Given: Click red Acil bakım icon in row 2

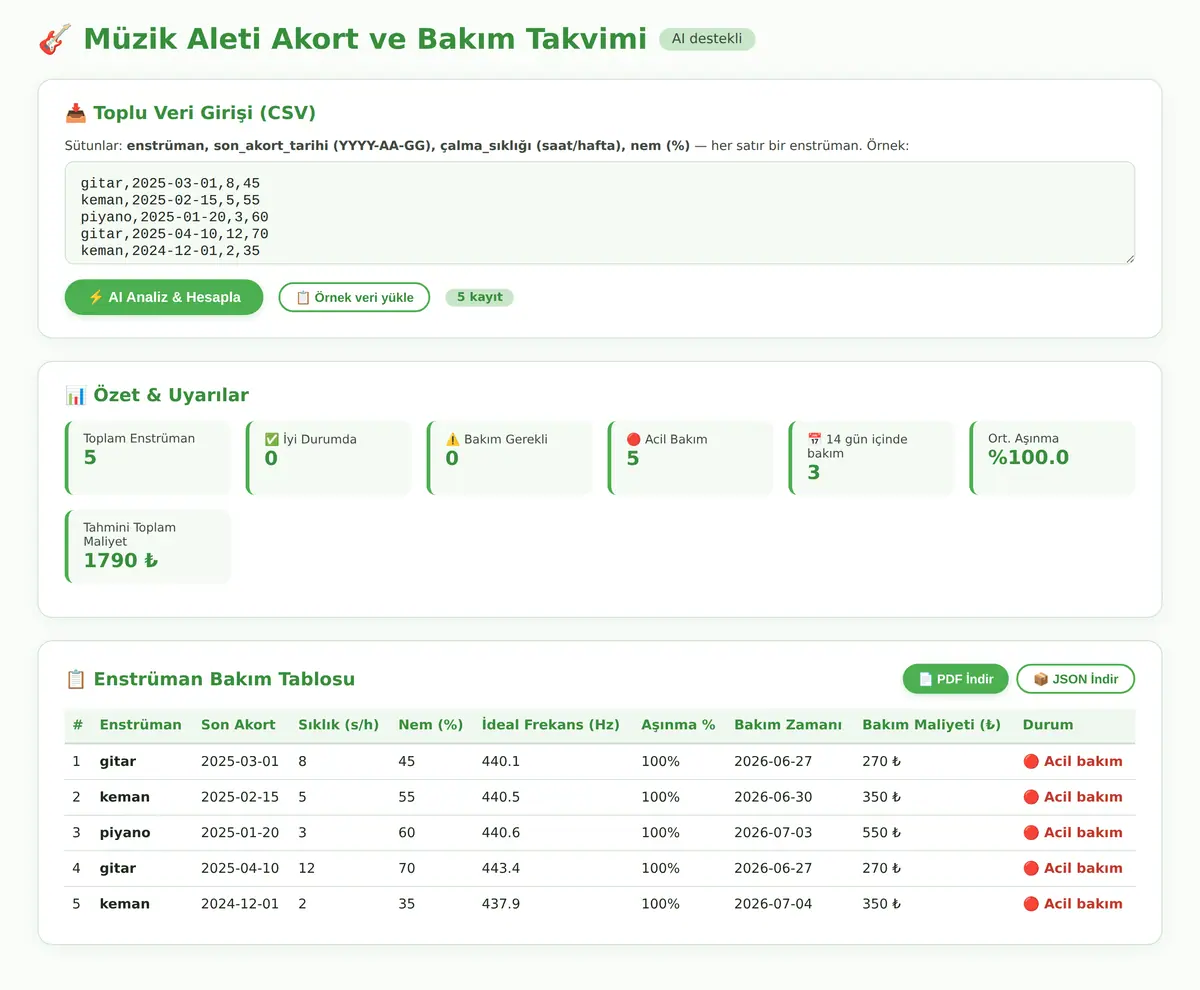Looking at the screenshot, I should (x=1031, y=797).
